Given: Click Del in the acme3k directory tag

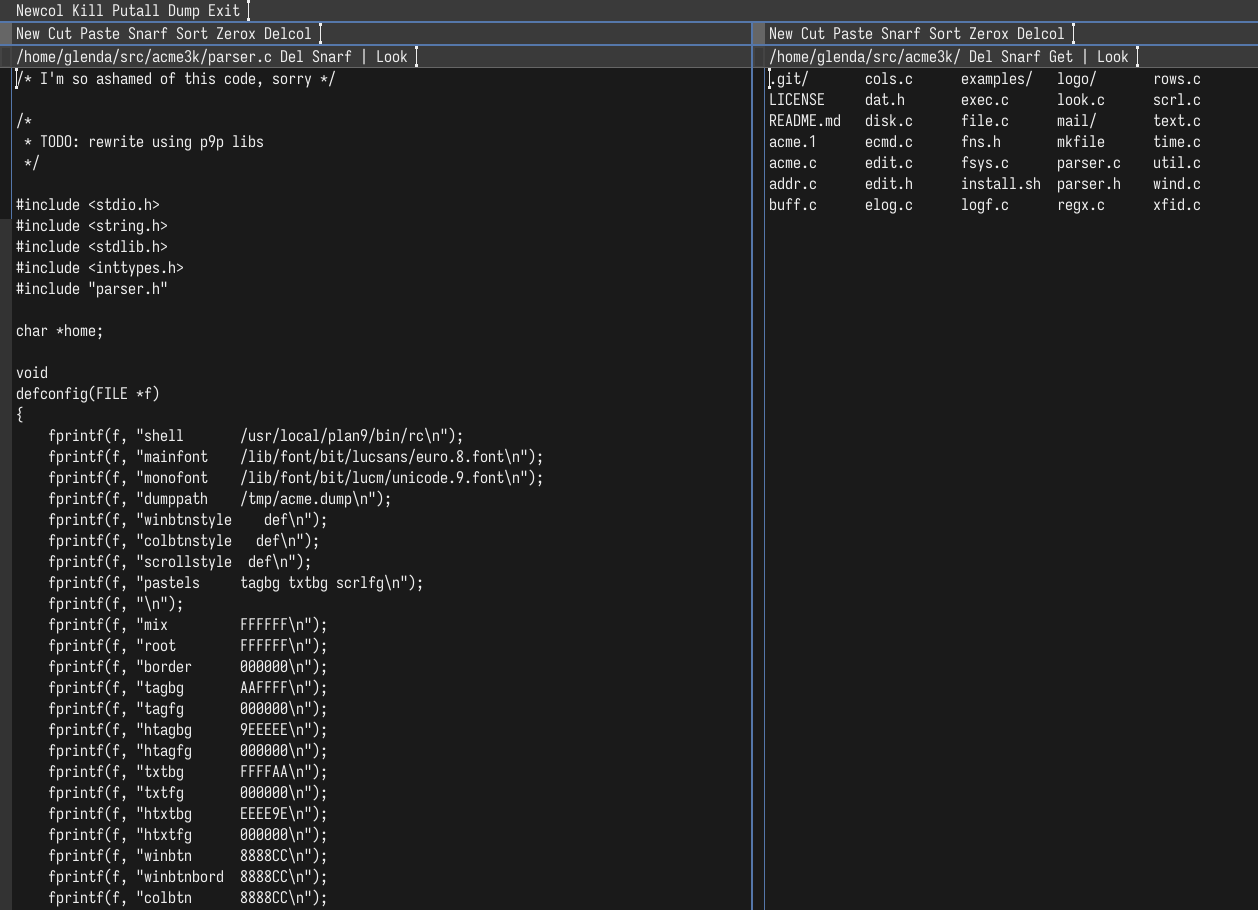Looking at the screenshot, I should [x=981, y=57].
